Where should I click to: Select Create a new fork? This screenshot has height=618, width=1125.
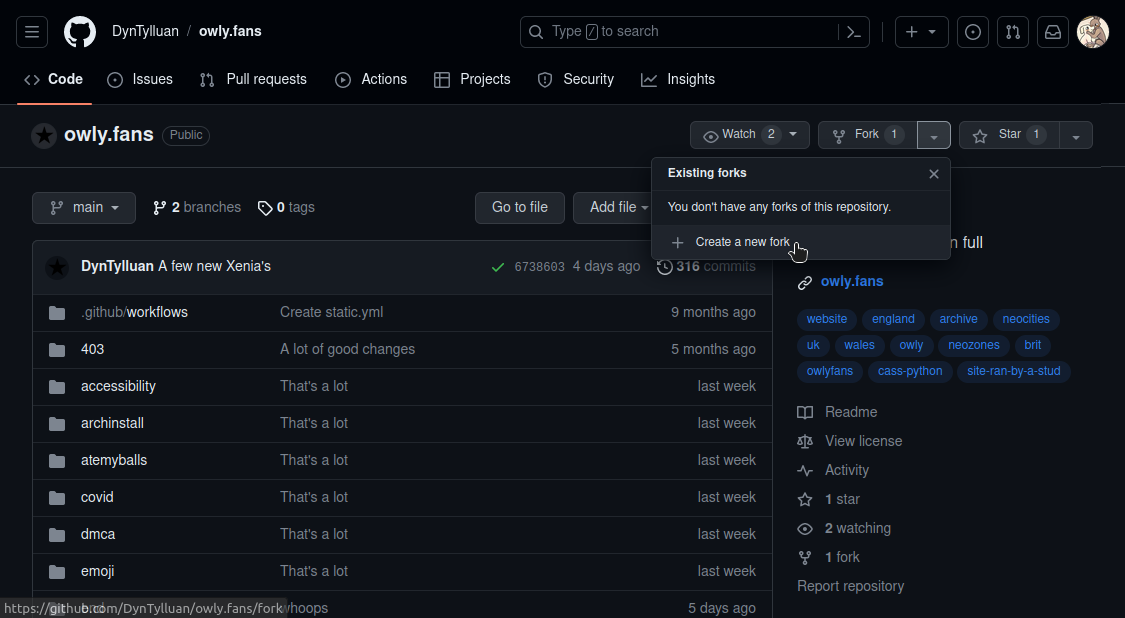(x=742, y=242)
